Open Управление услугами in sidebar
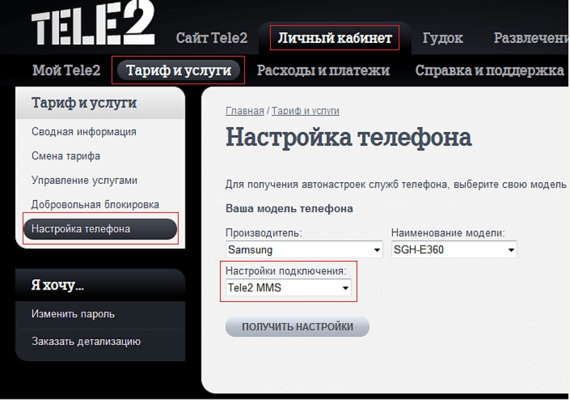 tap(84, 180)
